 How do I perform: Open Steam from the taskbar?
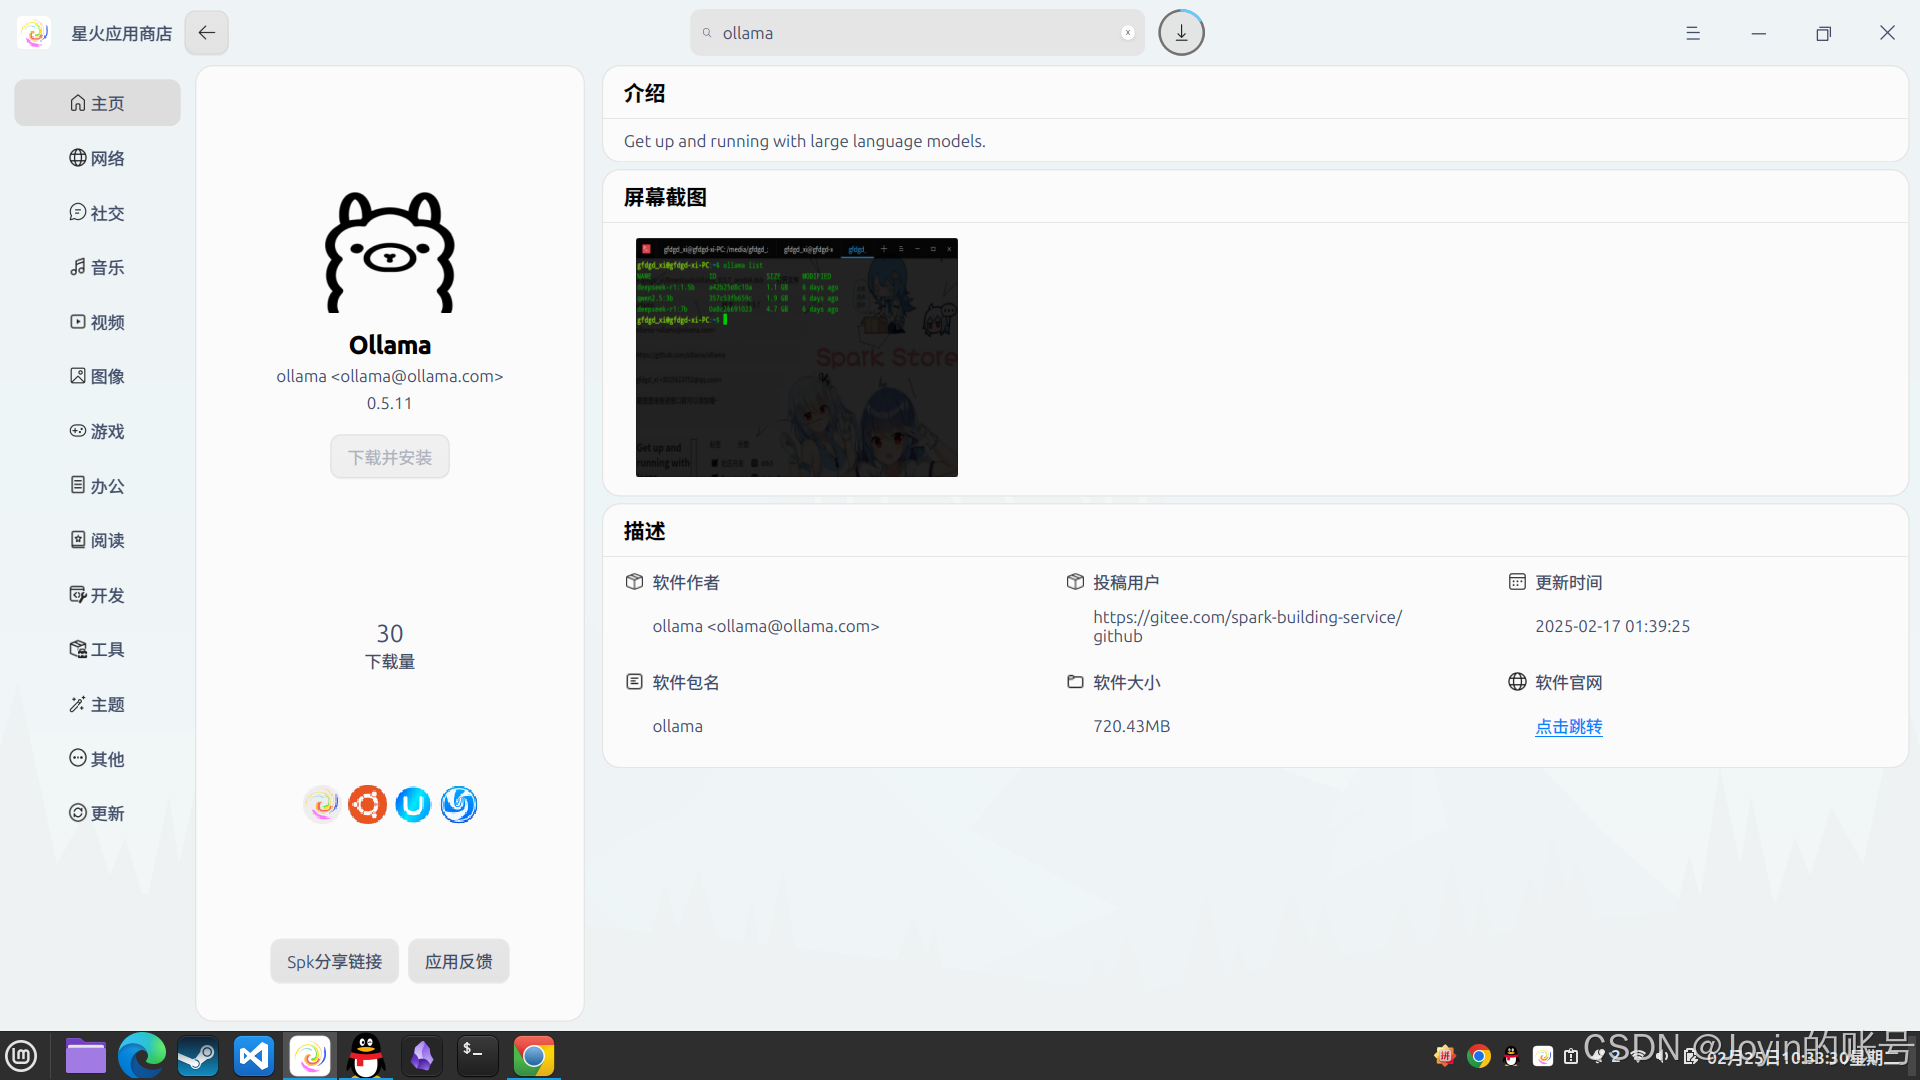click(x=198, y=1056)
